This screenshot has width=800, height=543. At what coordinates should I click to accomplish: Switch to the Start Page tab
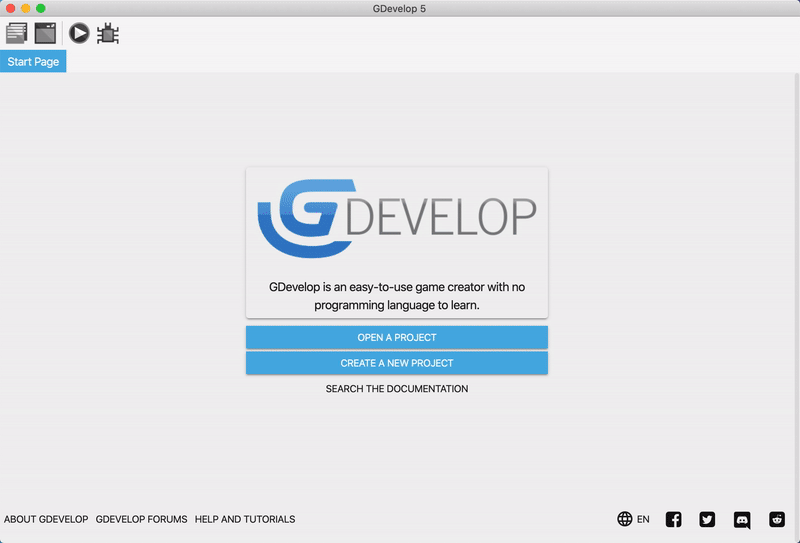tap(33, 62)
